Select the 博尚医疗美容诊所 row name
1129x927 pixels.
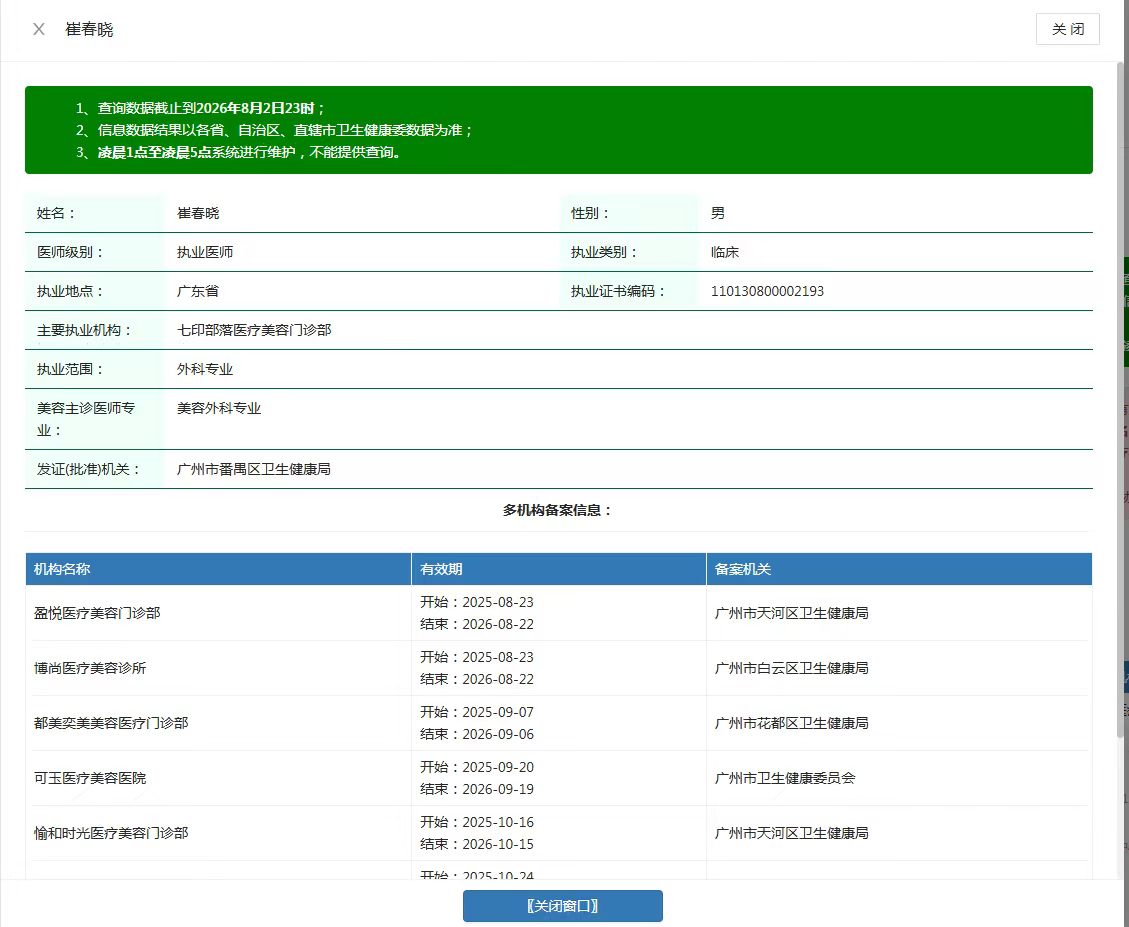point(90,668)
